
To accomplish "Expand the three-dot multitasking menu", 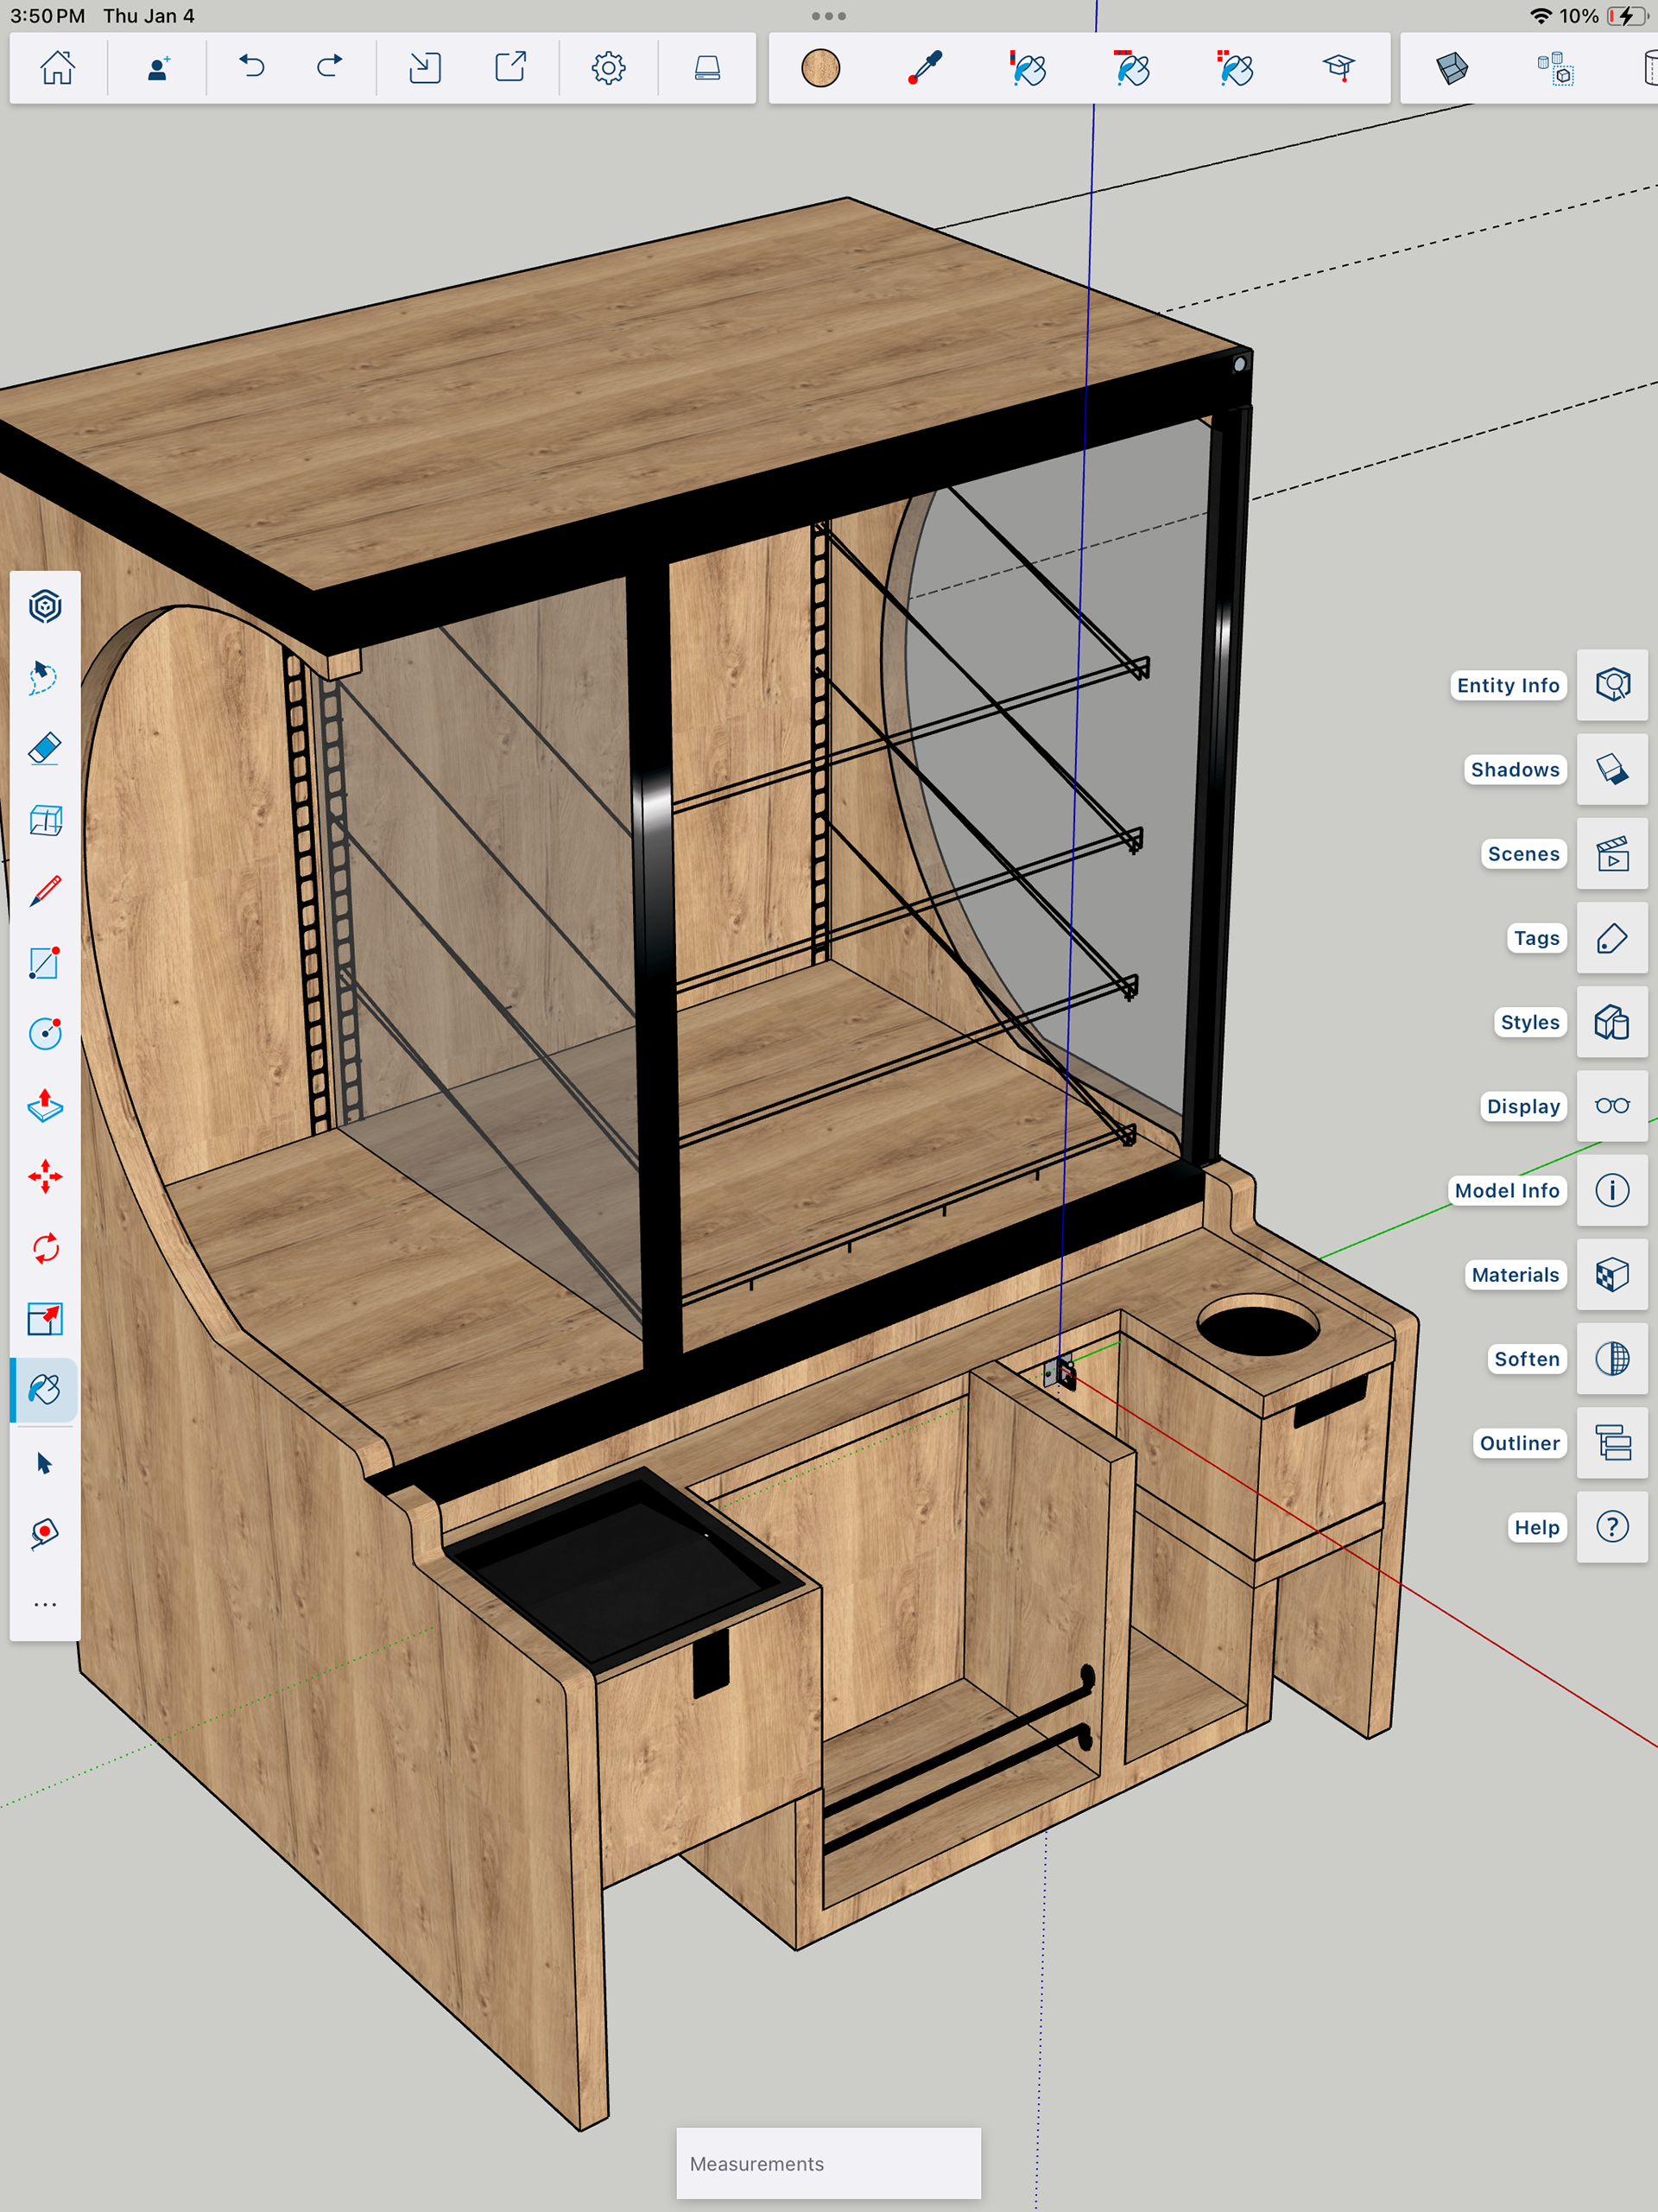I will (x=828, y=16).
